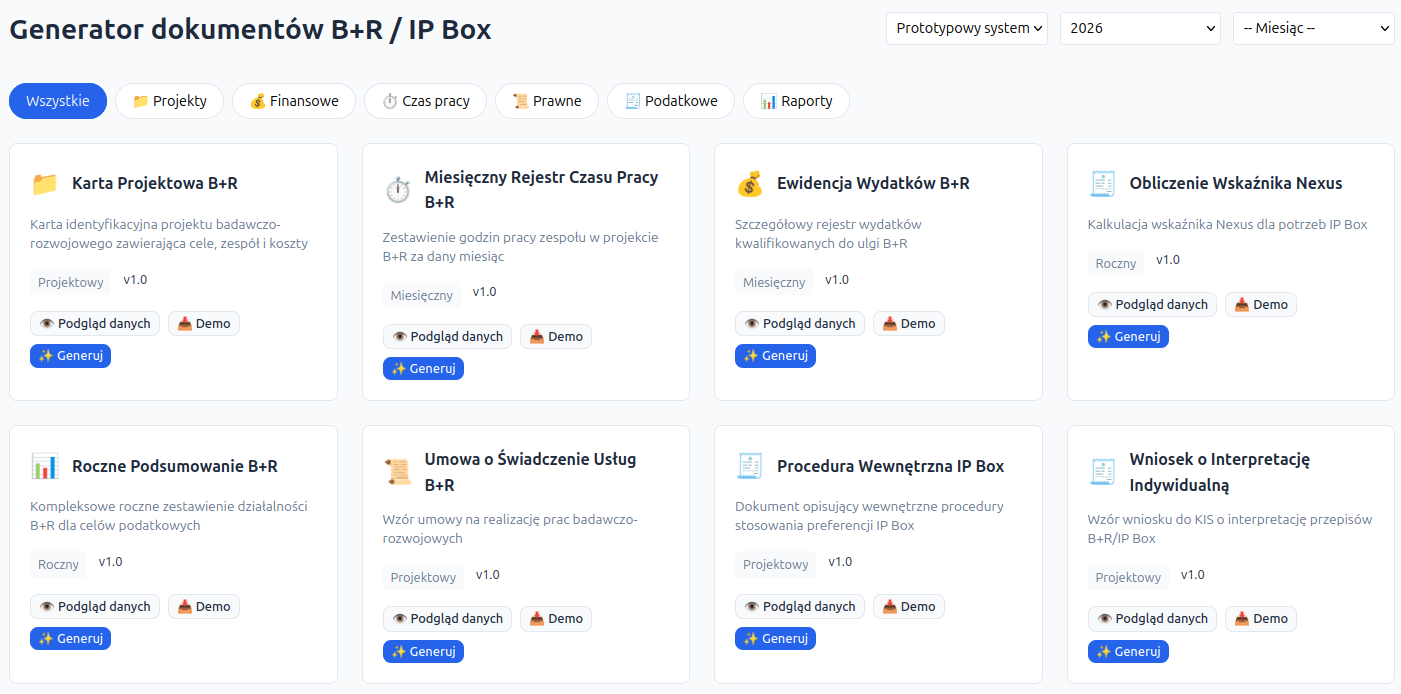Click the bar chart icon on Roczne Podsumowanie

(45, 466)
